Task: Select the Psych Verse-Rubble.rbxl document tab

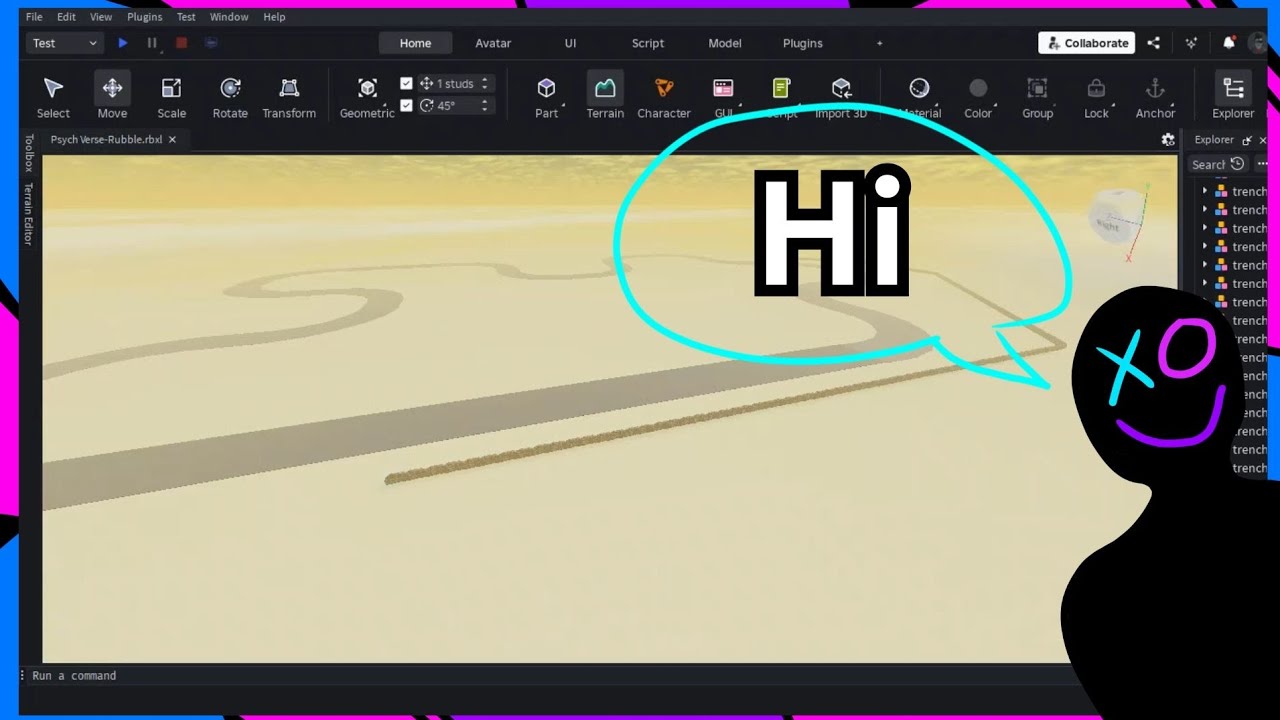Action: (x=106, y=140)
